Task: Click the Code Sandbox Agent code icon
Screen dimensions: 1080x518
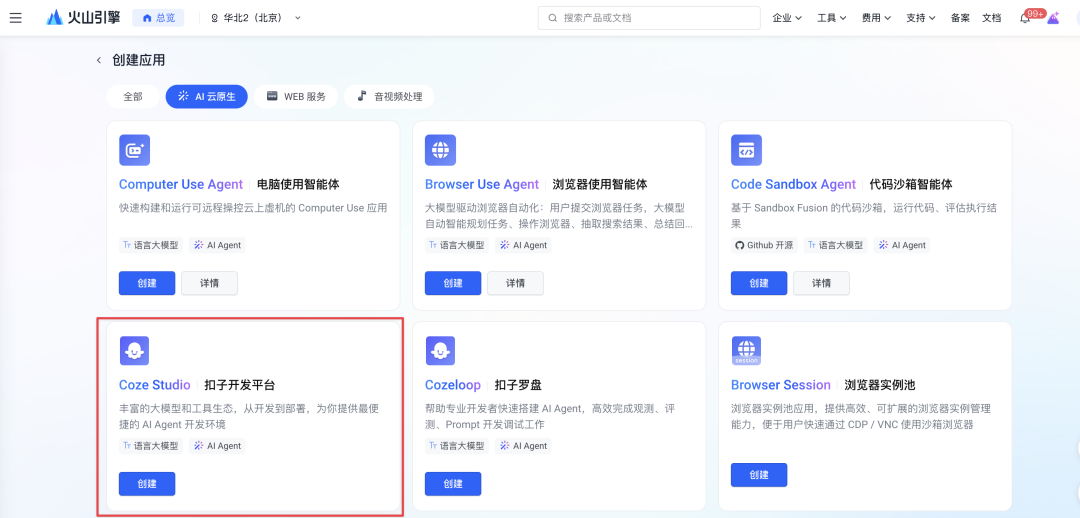Action: 746,150
